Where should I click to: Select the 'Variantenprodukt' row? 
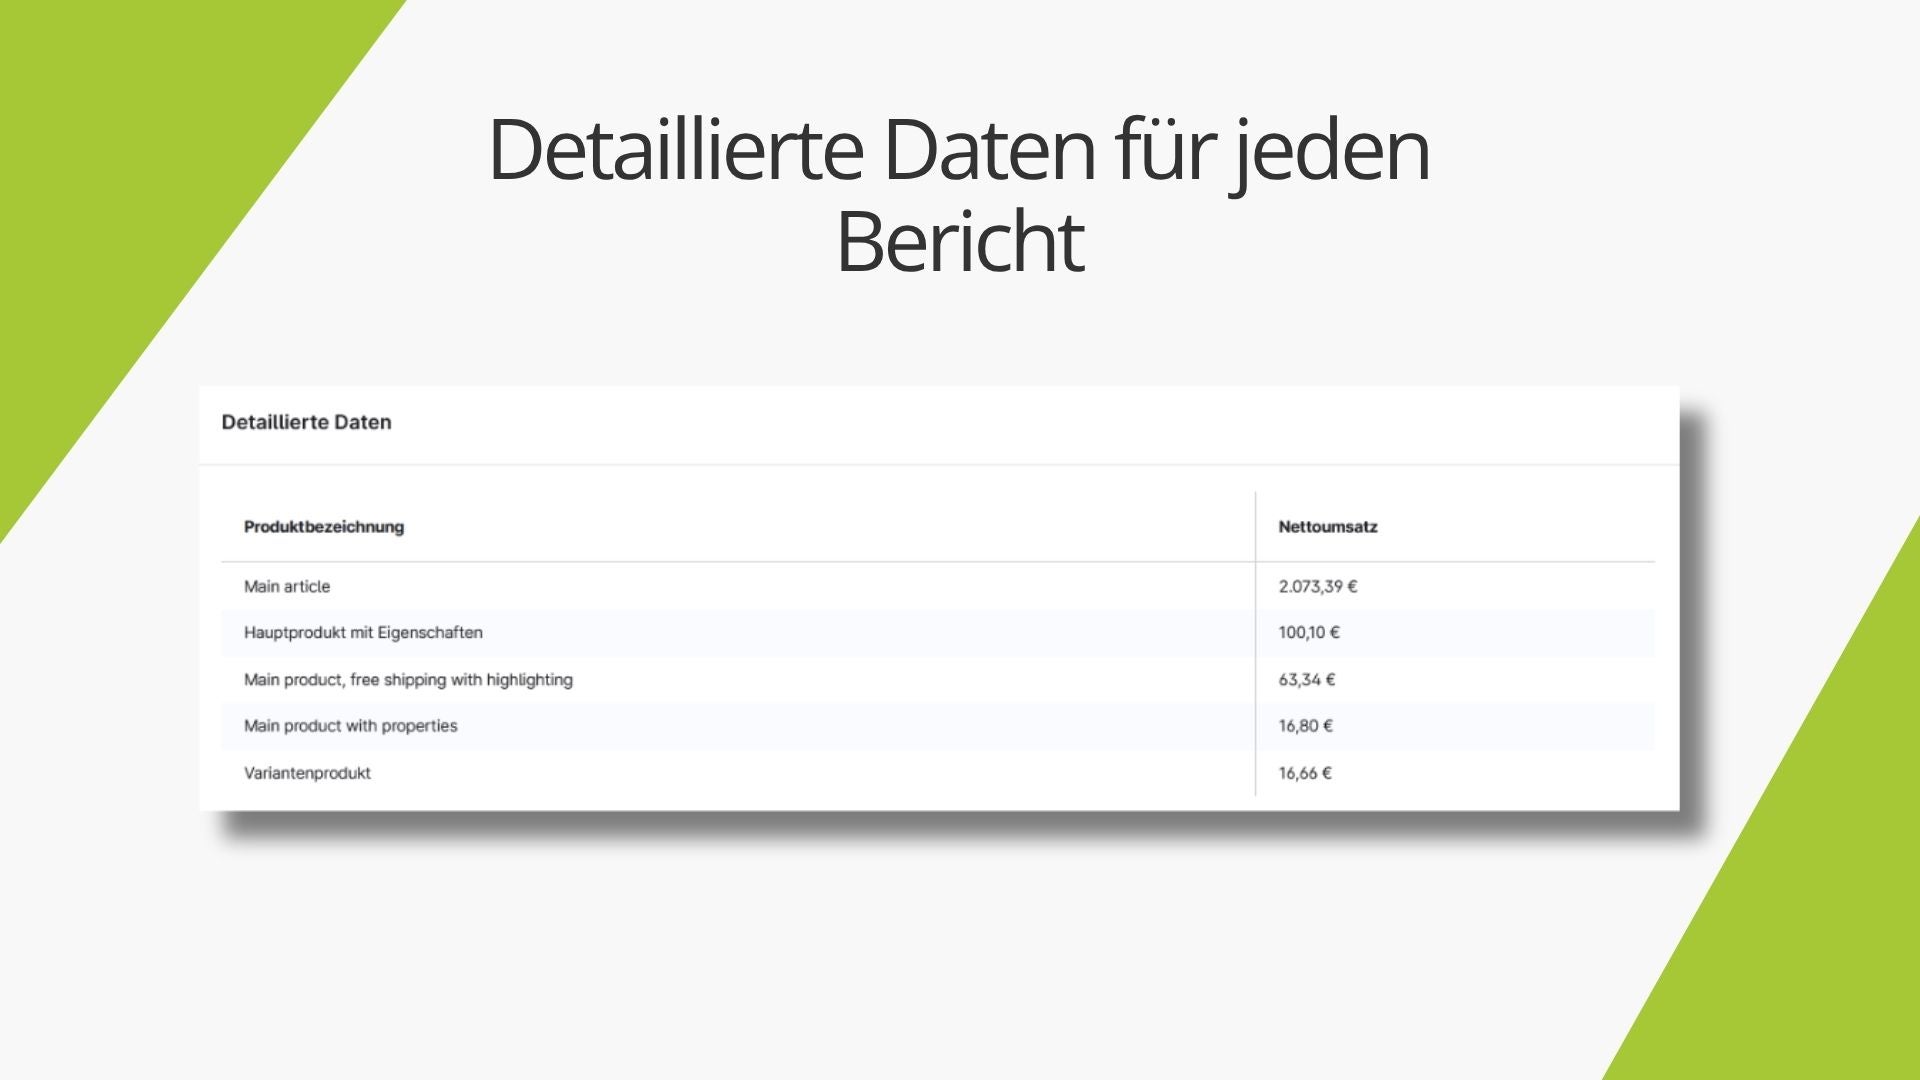937,773
